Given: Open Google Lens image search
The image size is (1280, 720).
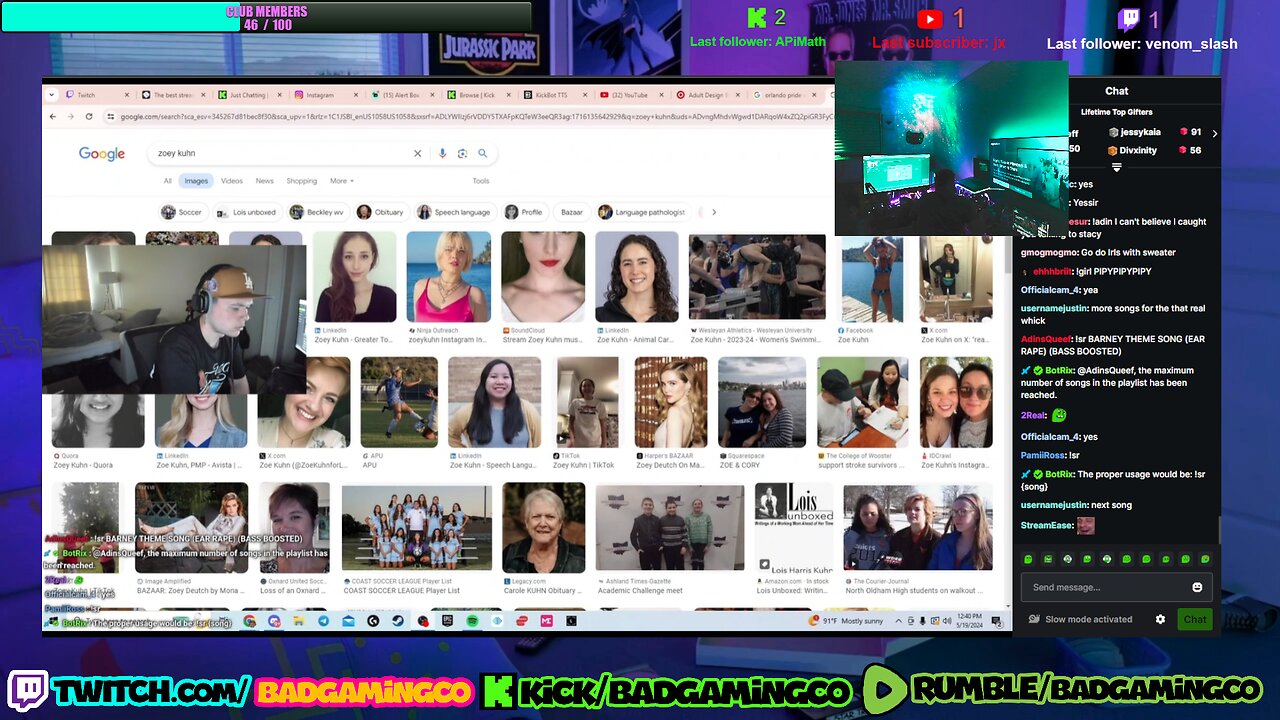Looking at the screenshot, I should coord(462,153).
